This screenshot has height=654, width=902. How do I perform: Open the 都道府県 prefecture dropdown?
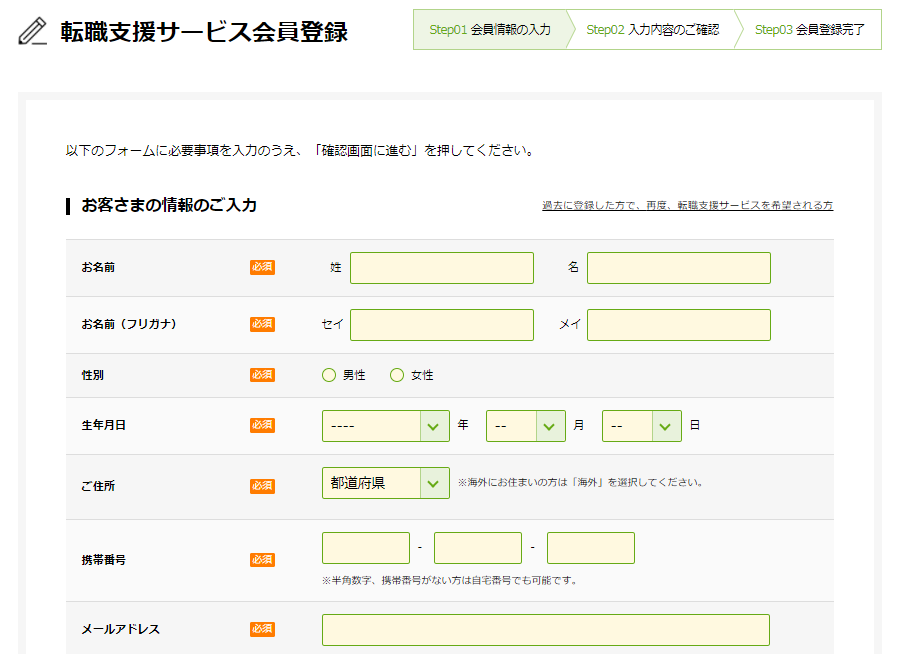tap(385, 483)
